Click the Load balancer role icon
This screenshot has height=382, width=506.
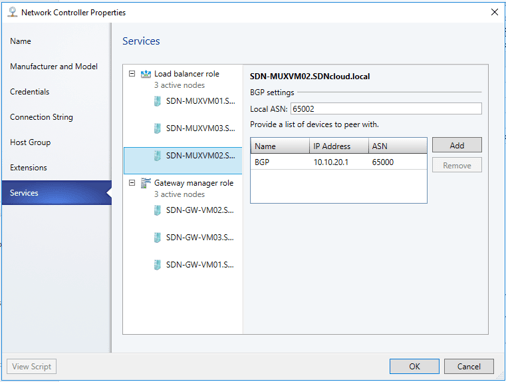(146, 74)
